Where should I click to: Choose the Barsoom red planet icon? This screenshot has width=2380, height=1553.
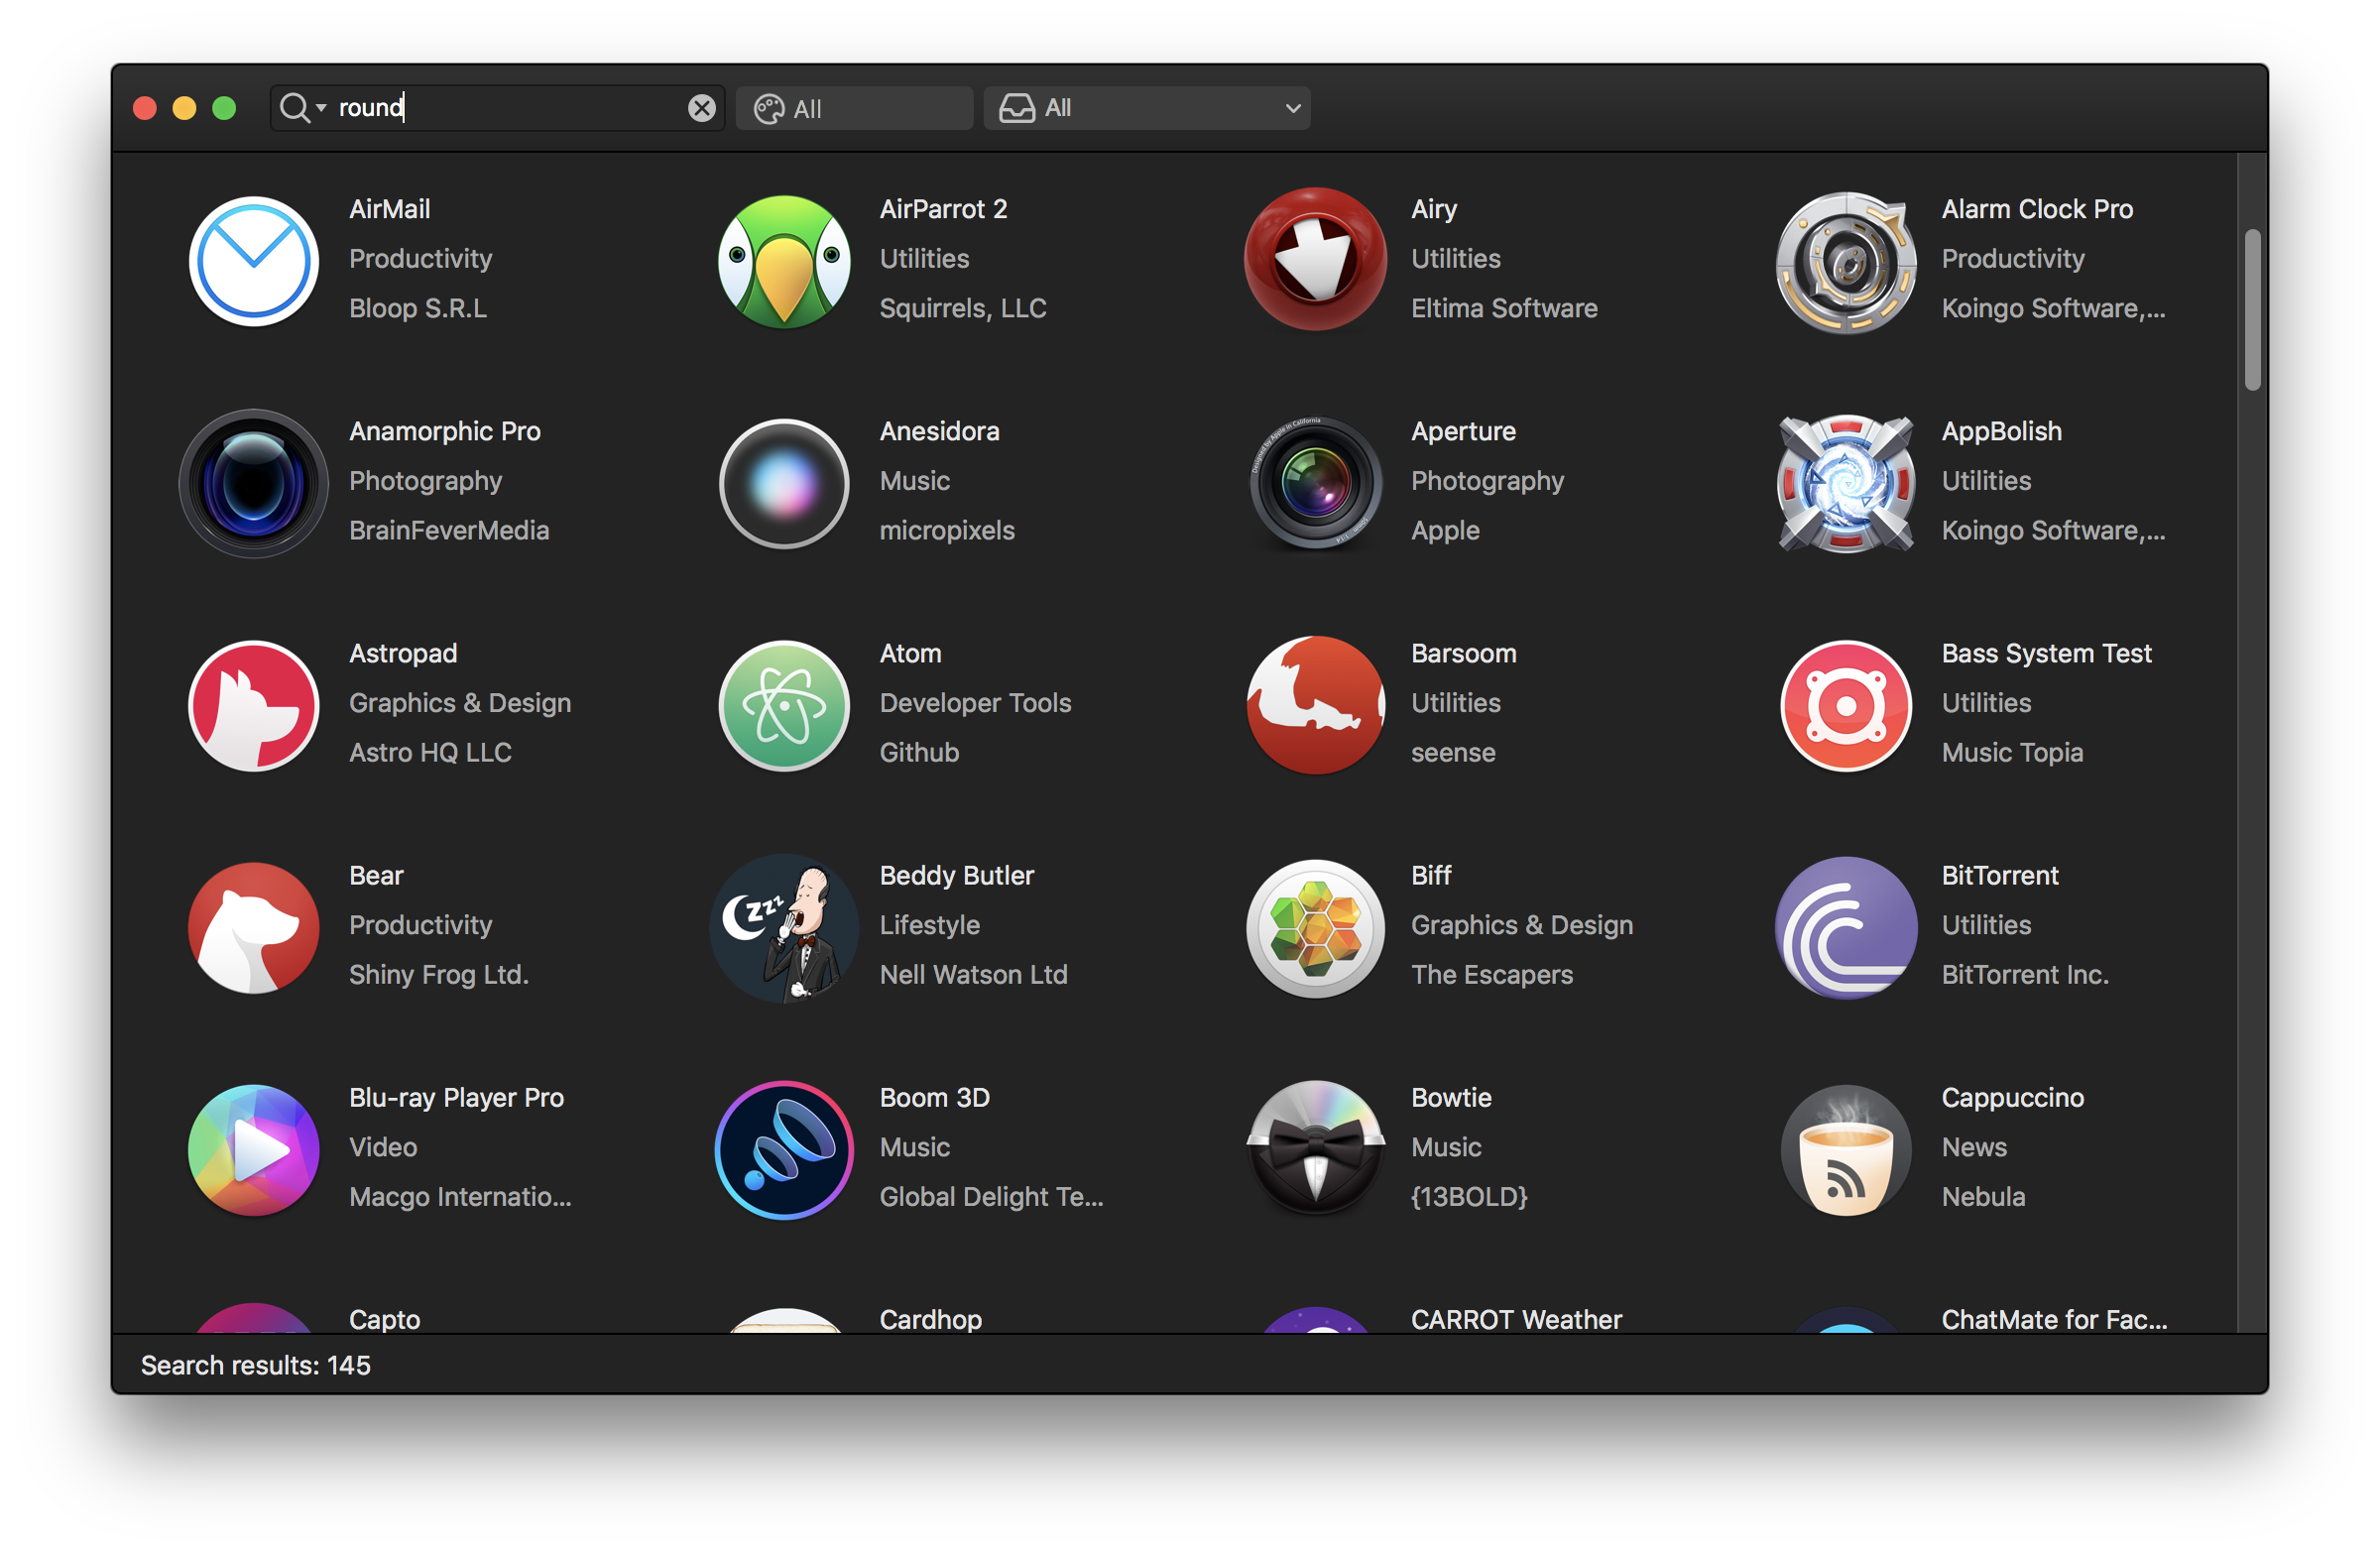(x=1315, y=706)
